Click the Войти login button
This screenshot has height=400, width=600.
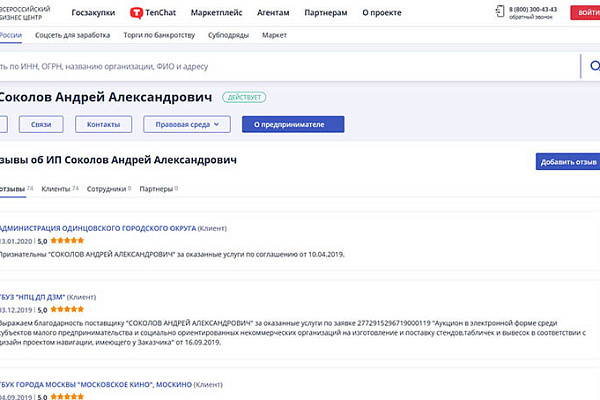[586, 13]
